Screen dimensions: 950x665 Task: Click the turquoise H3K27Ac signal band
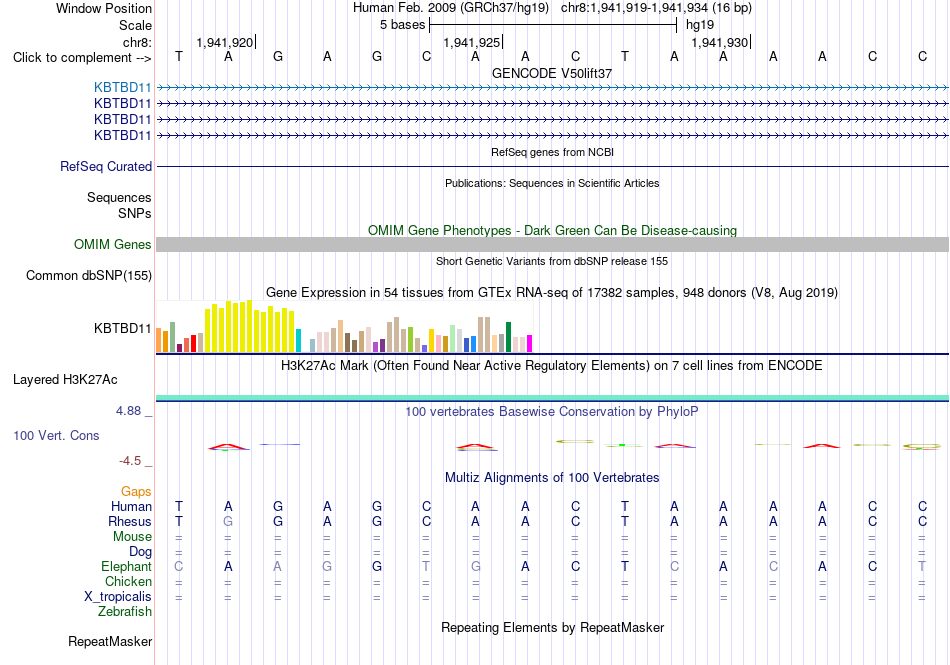tap(552, 398)
